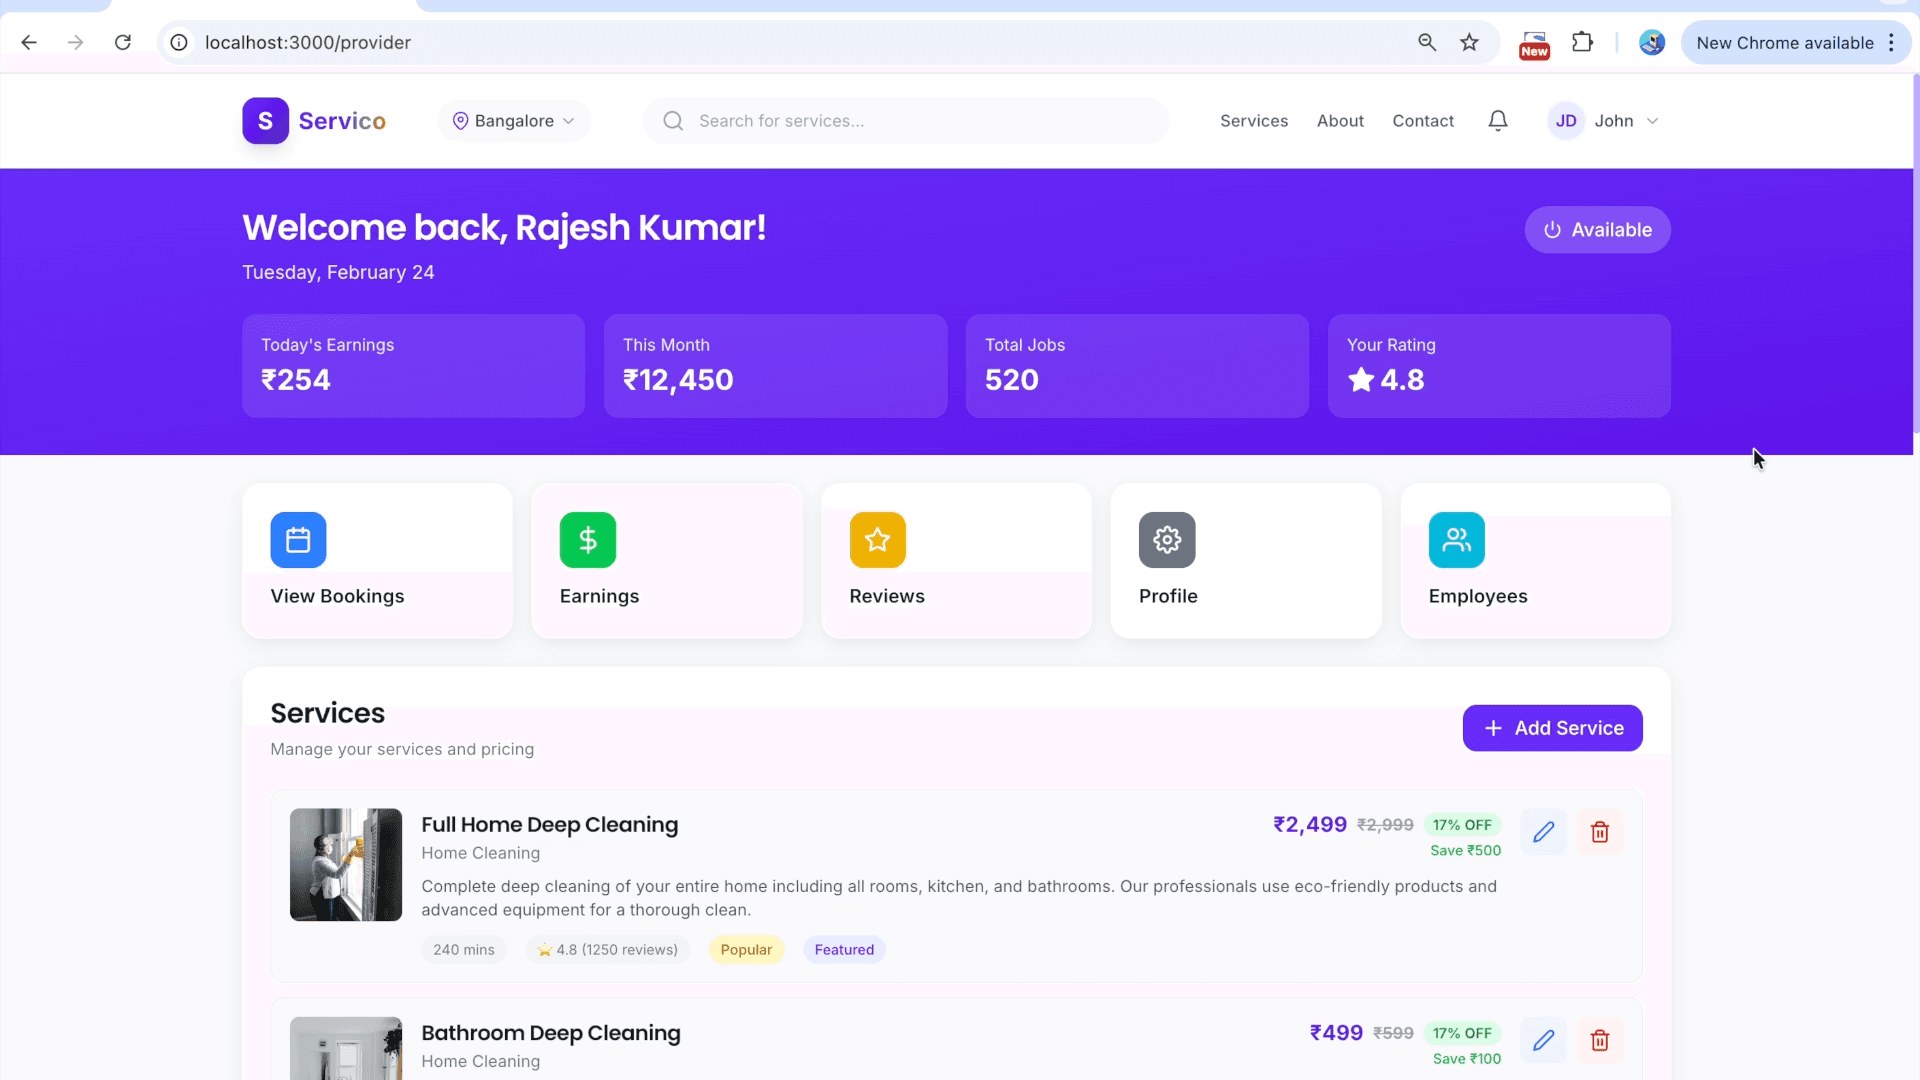Viewport: 1920px width, 1080px height.
Task: Expand the Bangalore location dropdown
Action: click(514, 121)
